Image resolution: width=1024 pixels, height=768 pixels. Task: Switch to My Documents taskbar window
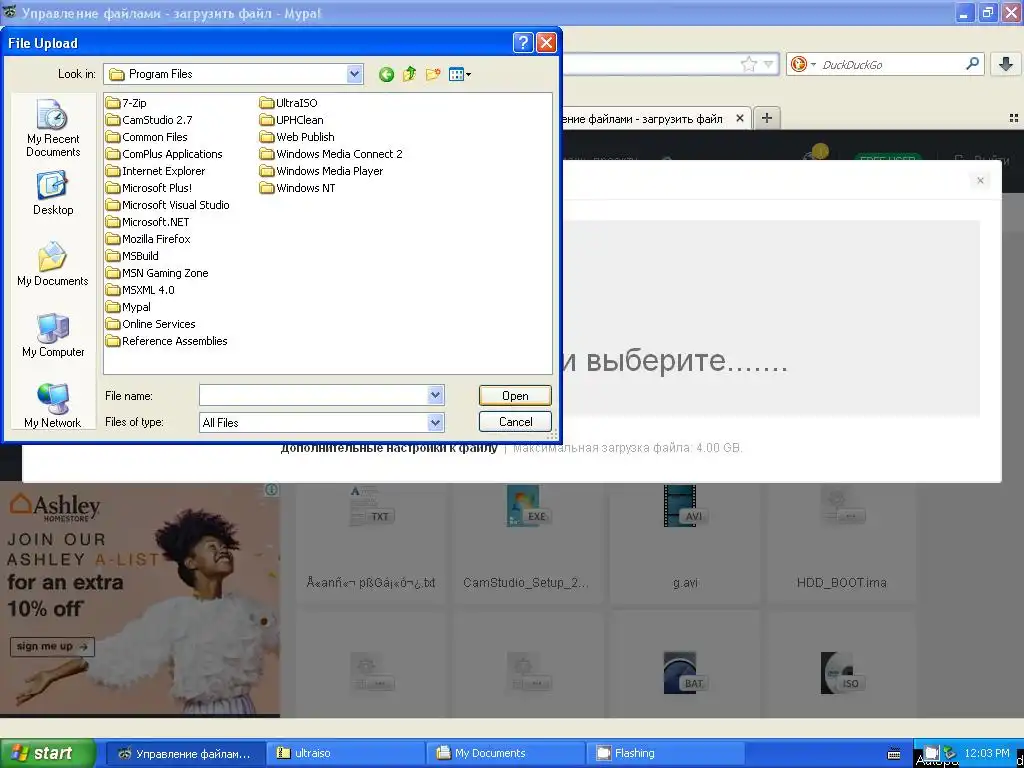[x=506, y=753]
